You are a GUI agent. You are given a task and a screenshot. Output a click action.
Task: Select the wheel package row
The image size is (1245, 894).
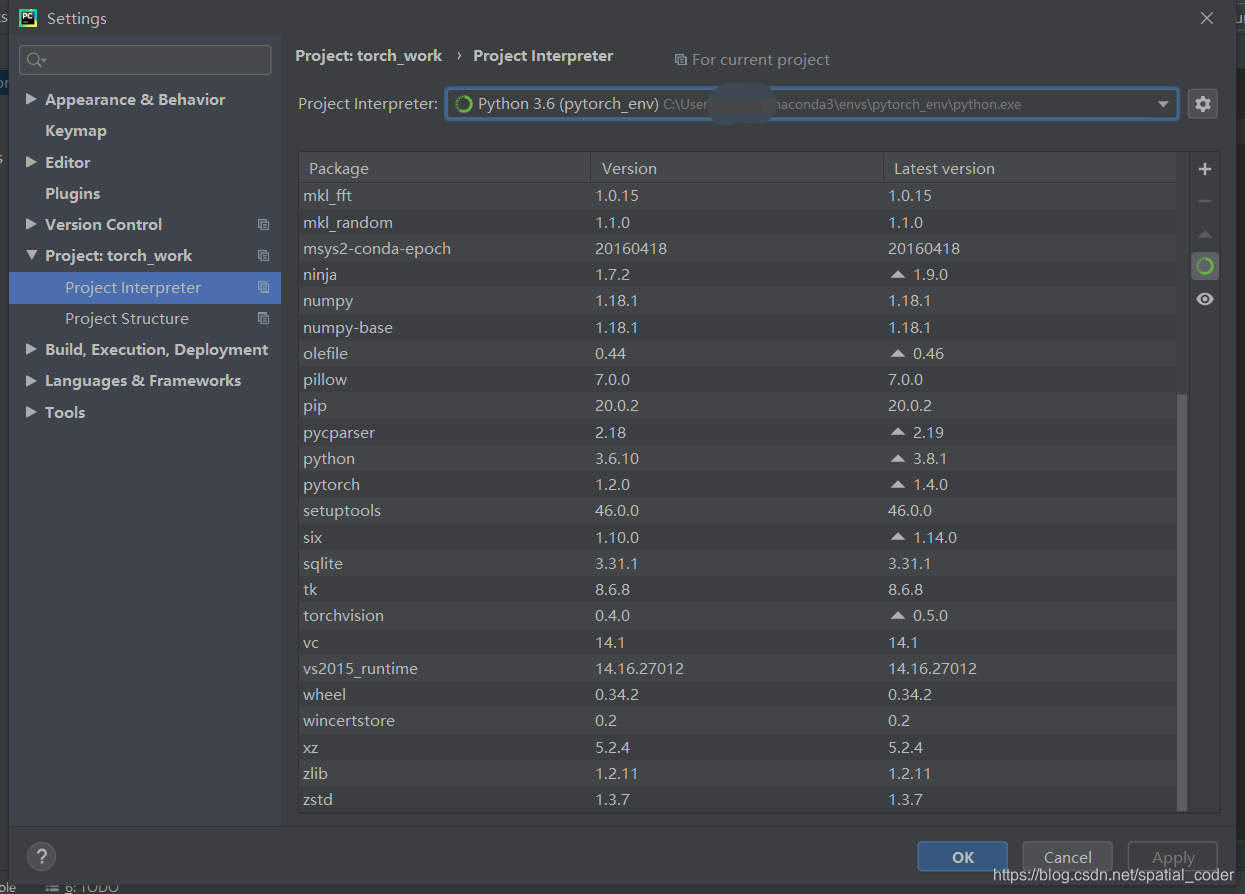[x=738, y=695]
